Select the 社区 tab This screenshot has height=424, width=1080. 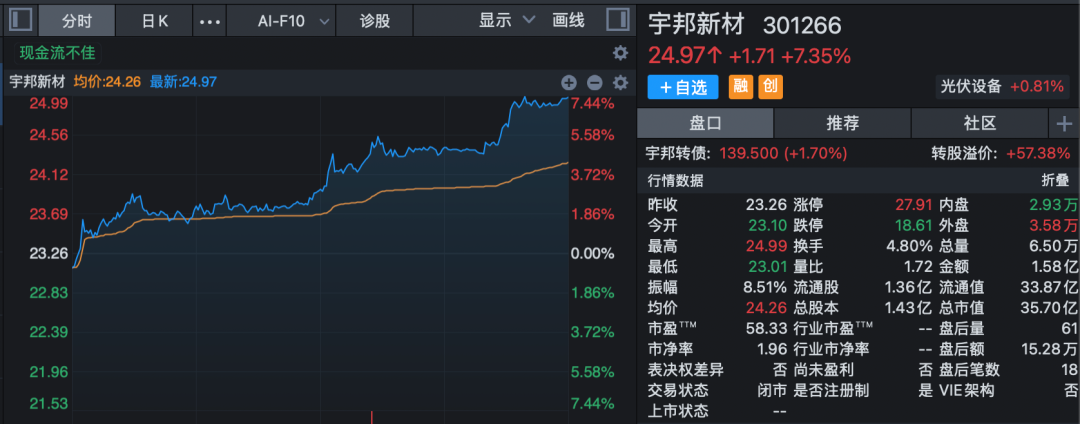click(979, 124)
